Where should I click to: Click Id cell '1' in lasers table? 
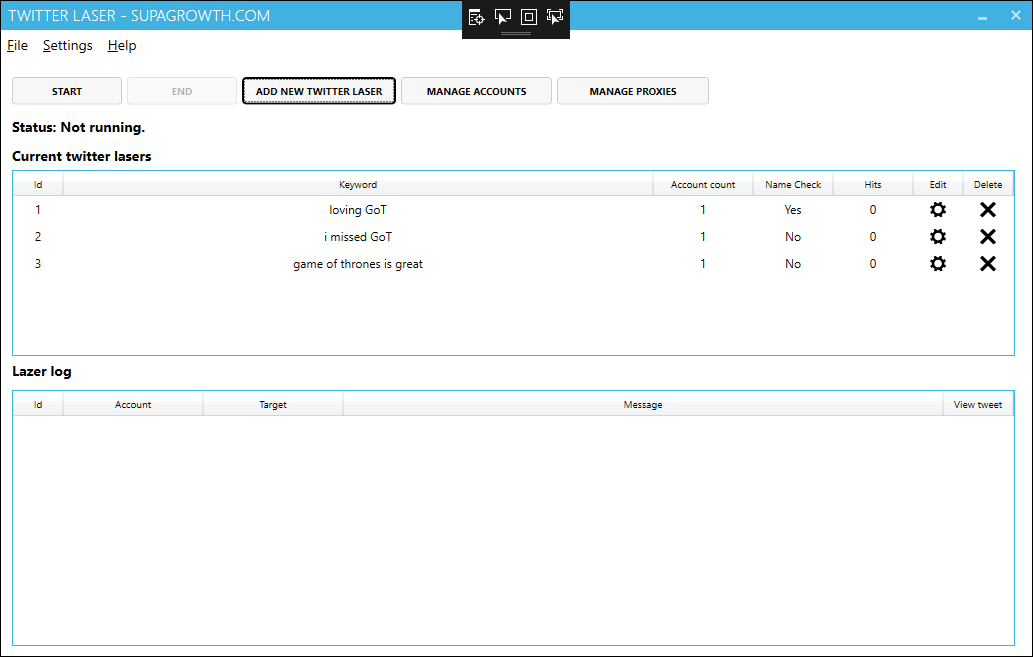click(38, 210)
